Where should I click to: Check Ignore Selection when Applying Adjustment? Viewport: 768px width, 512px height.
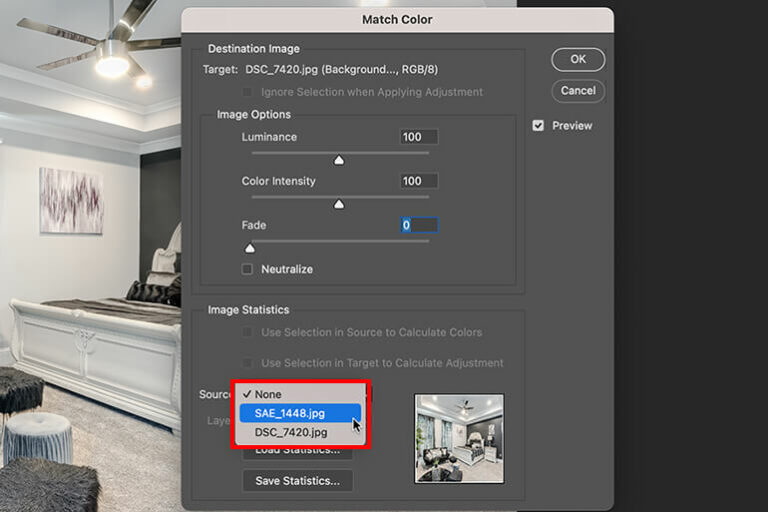tap(247, 92)
